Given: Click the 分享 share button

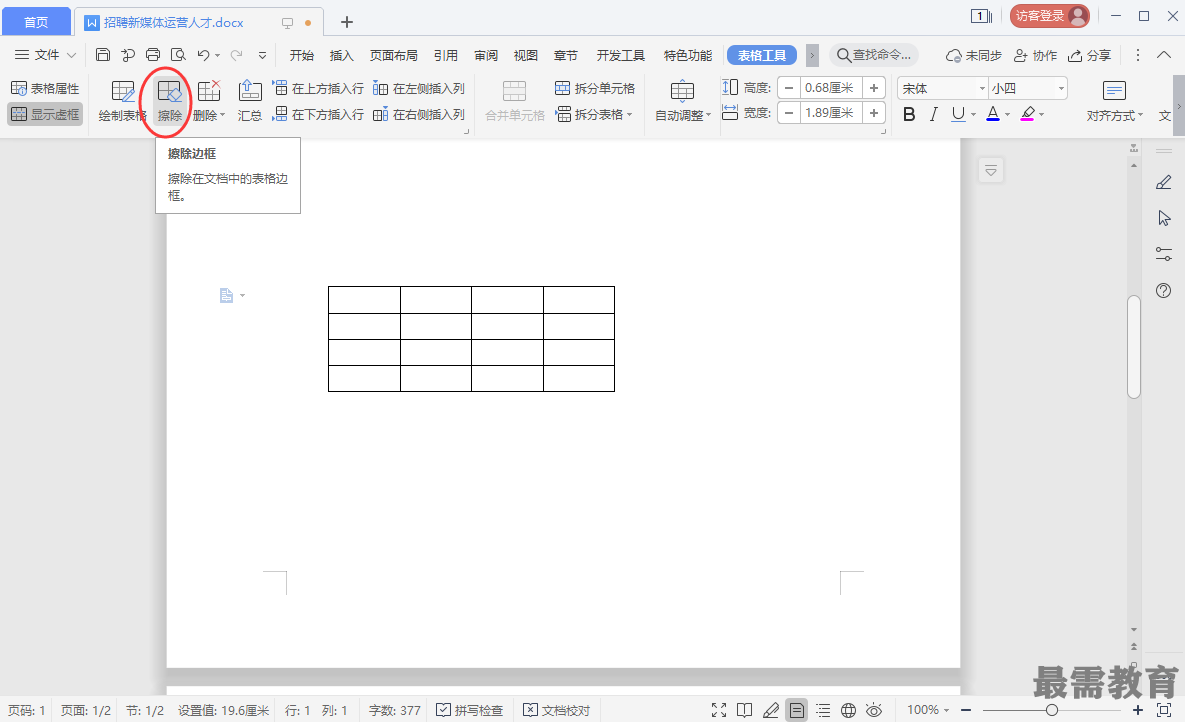Looking at the screenshot, I should 1089,55.
